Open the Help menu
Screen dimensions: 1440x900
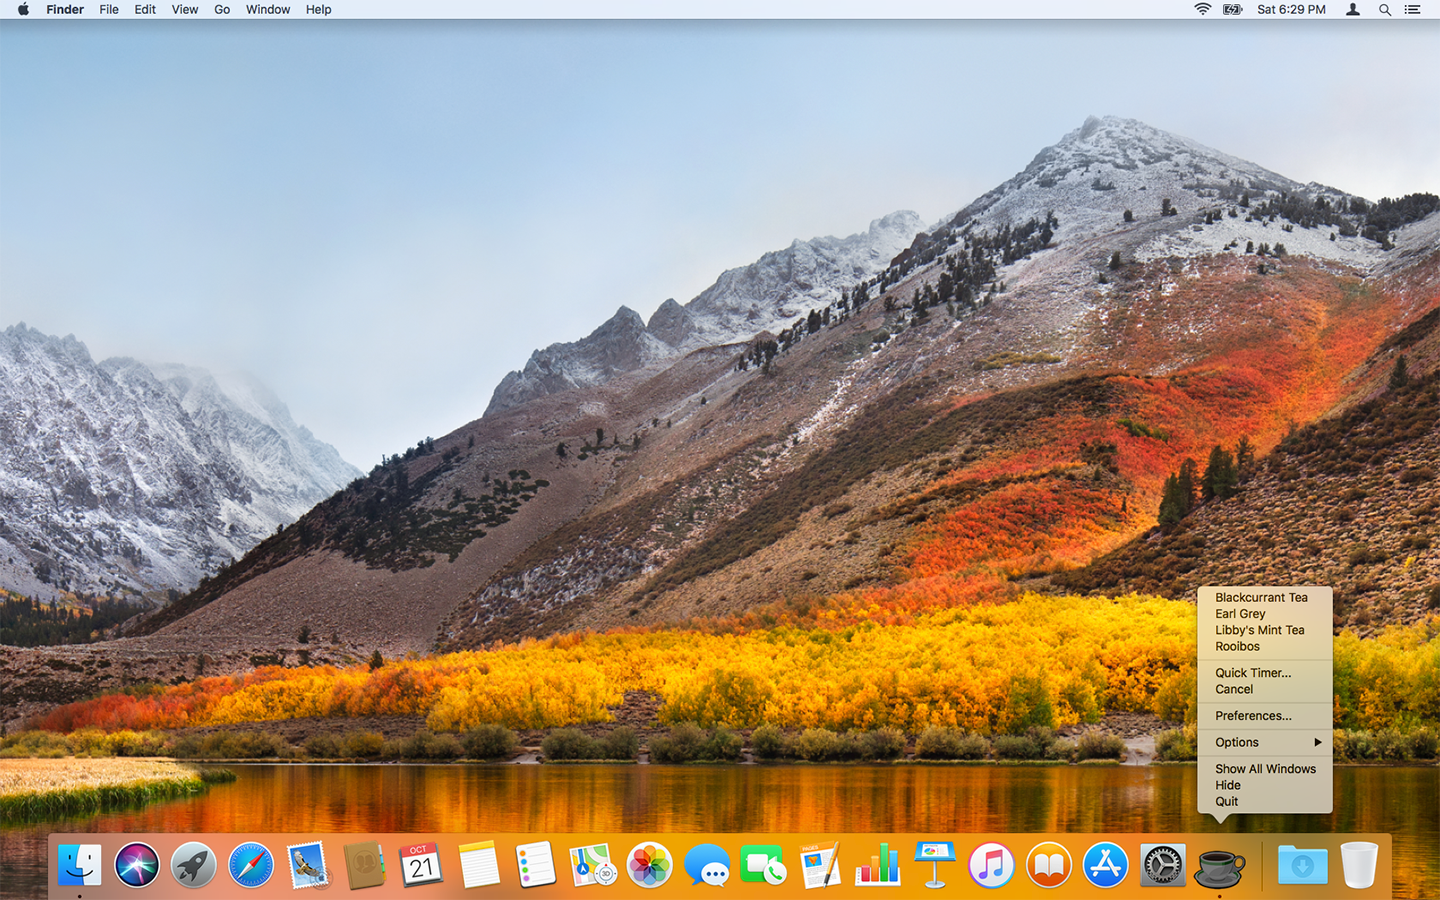click(x=319, y=10)
